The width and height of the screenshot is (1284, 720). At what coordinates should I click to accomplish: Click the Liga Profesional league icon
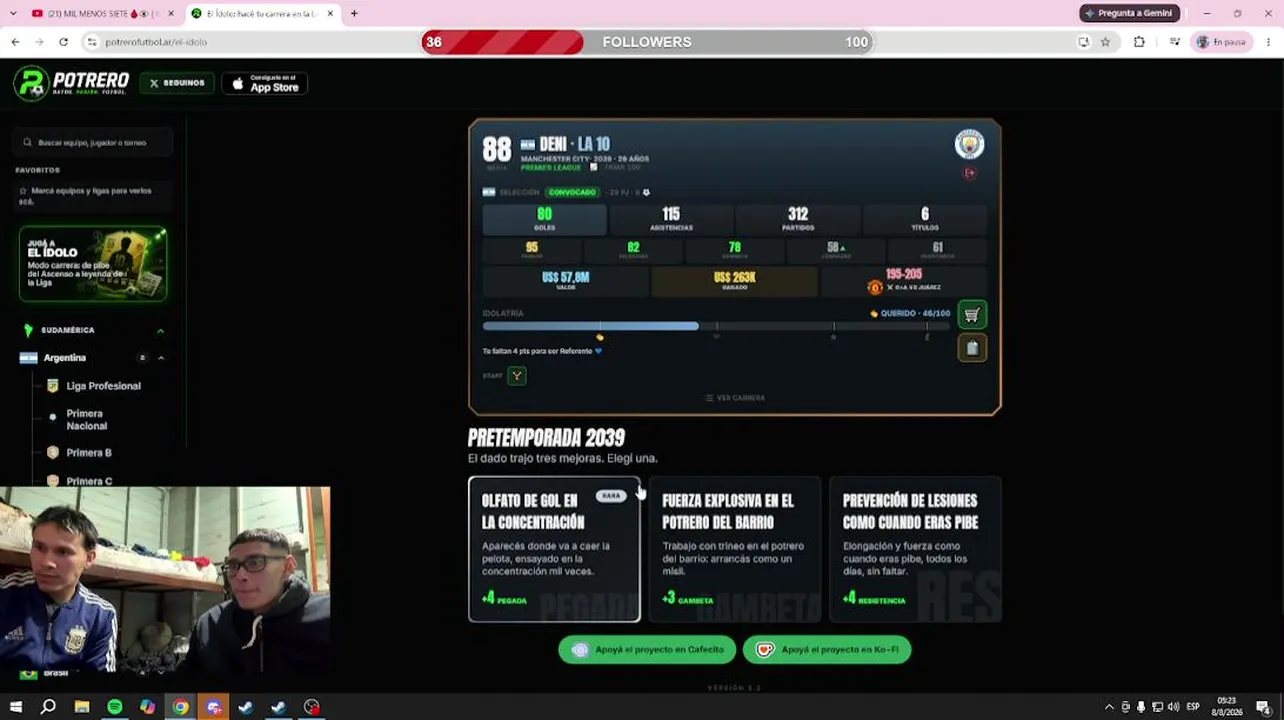click(53, 386)
